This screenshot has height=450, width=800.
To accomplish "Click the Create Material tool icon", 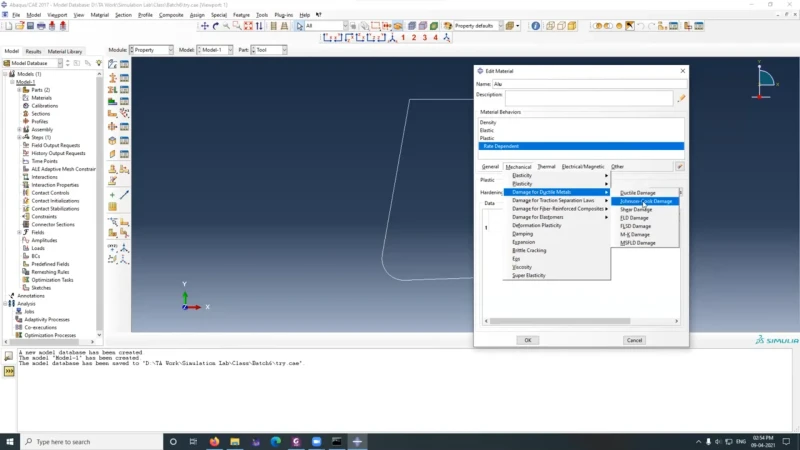I will tap(112, 64).
